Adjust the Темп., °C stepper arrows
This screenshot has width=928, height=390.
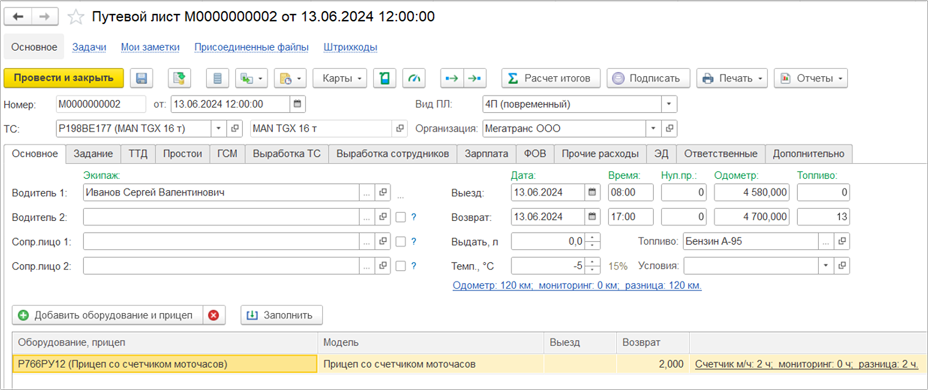tap(593, 266)
